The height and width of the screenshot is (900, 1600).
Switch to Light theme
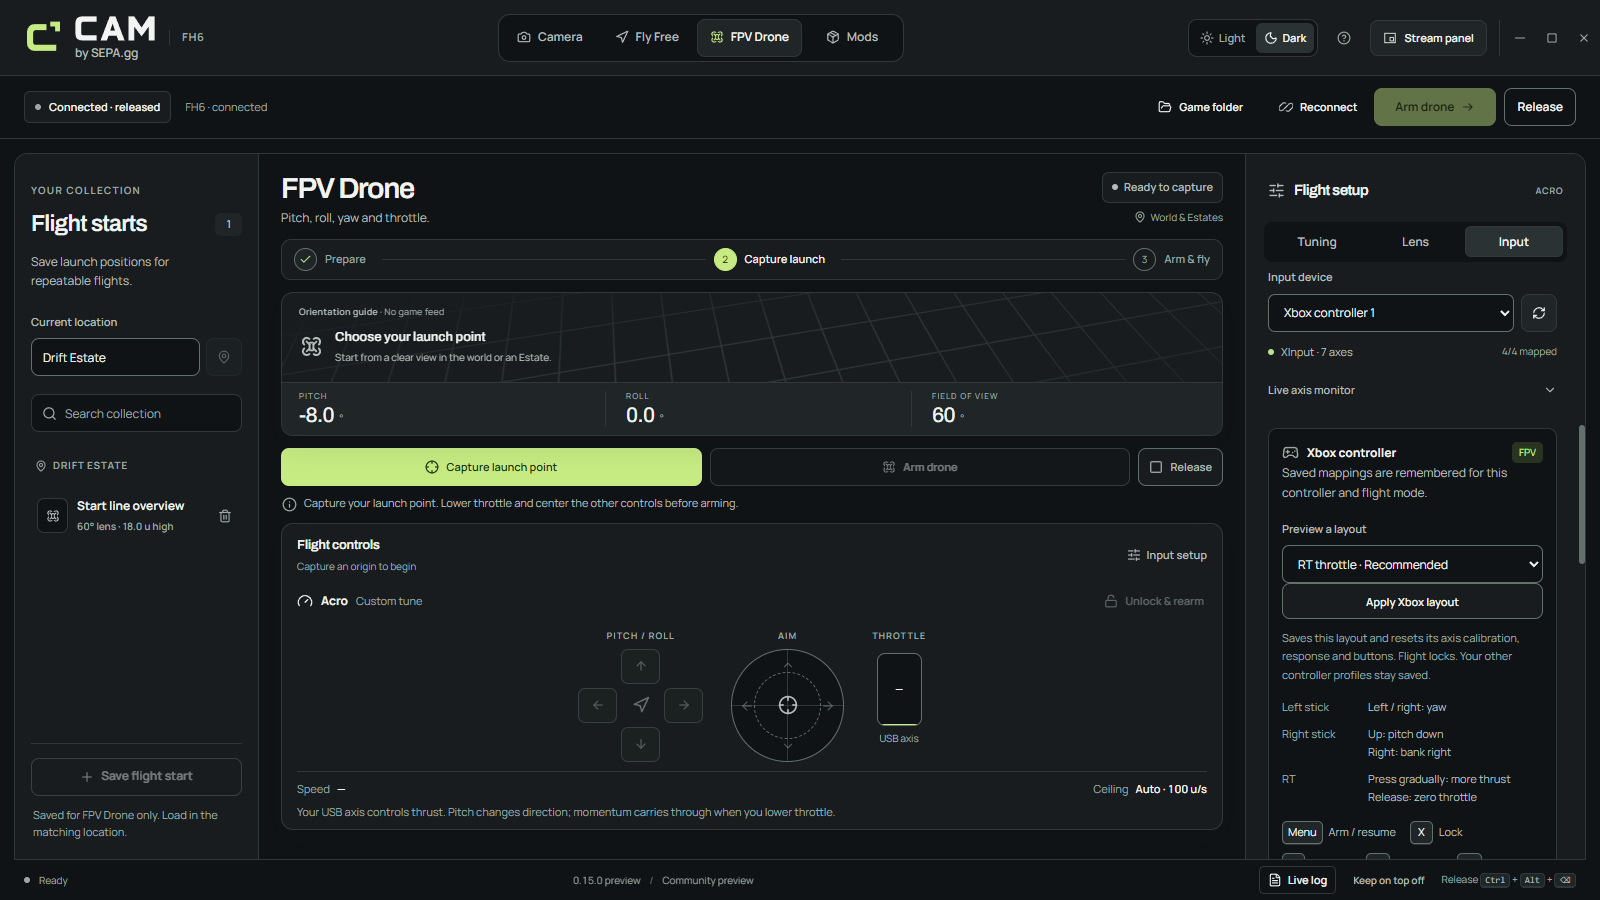coord(1223,38)
